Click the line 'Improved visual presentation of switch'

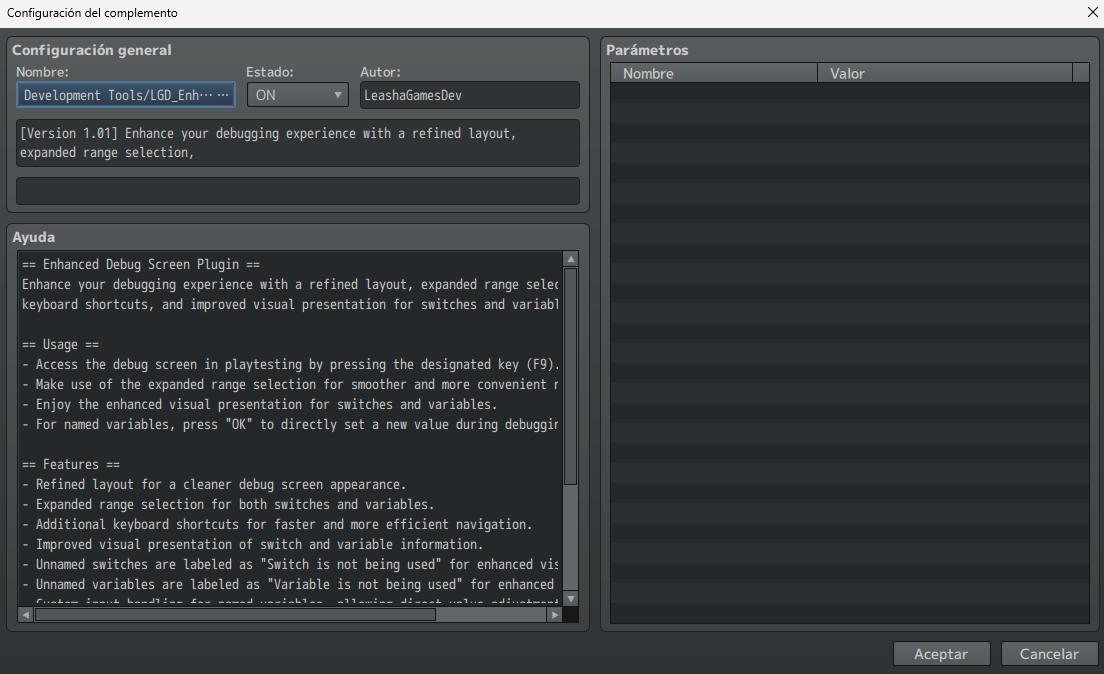[x=253, y=544]
